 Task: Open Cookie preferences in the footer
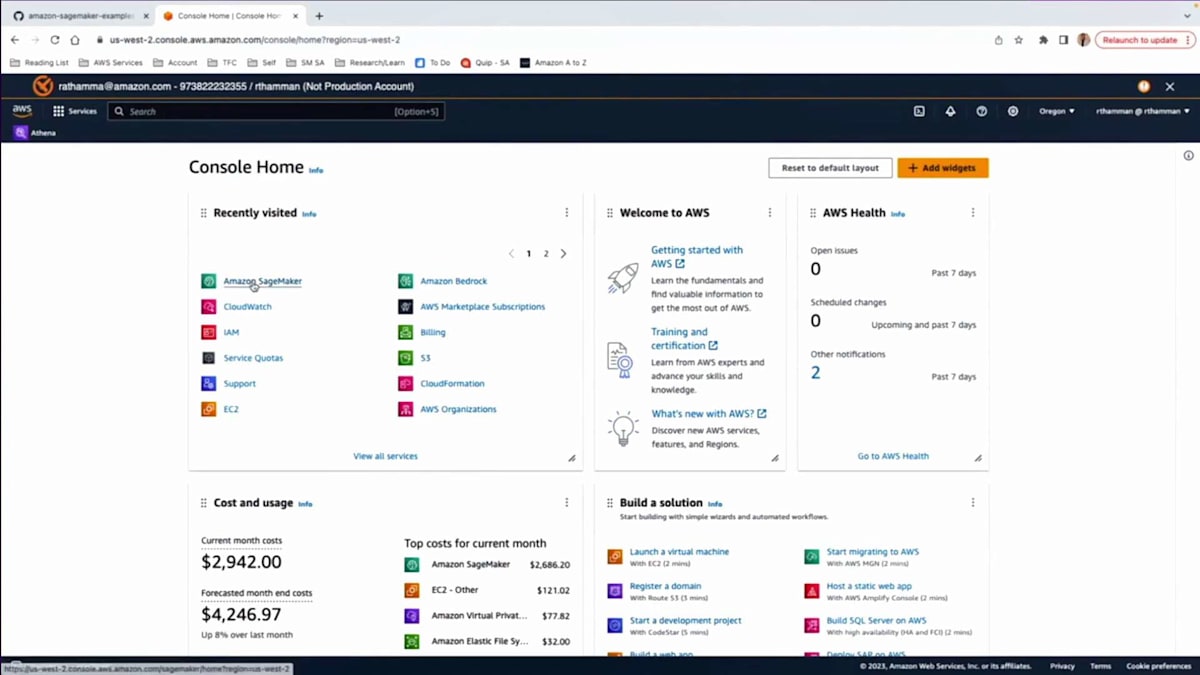(1158, 666)
